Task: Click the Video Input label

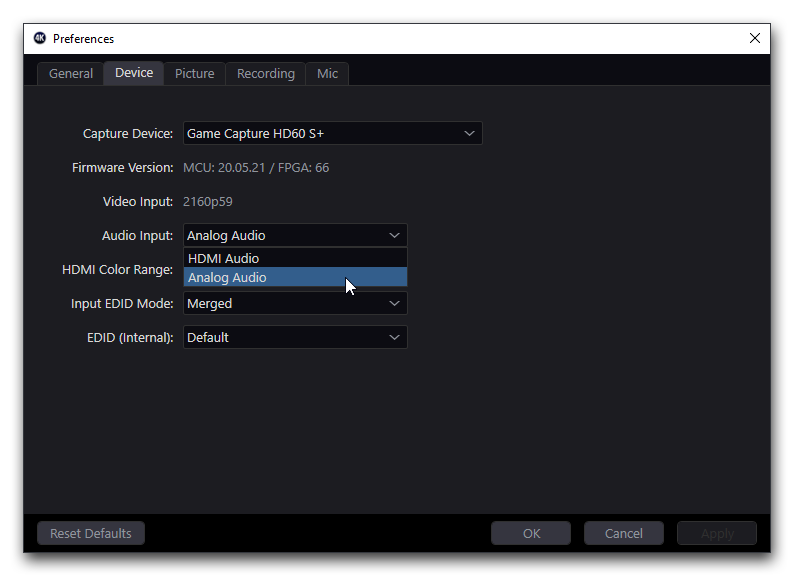Action: pyautogui.click(x=138, y=202)
